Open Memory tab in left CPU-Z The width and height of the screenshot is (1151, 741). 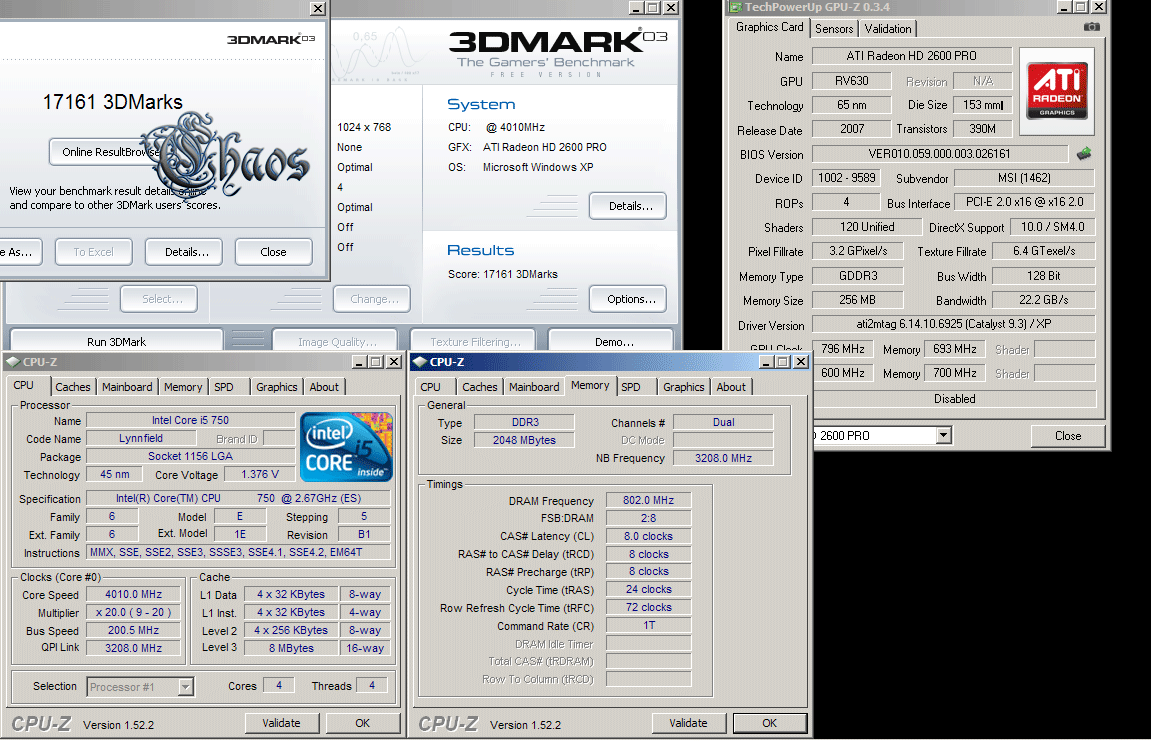point(183,387)
